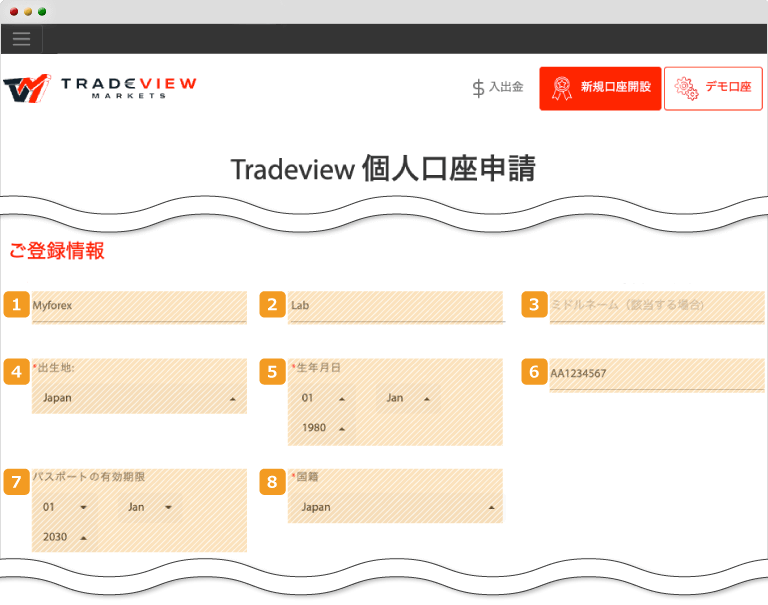Click the Tradeview 個人口座申請 page title

(383, 169)
